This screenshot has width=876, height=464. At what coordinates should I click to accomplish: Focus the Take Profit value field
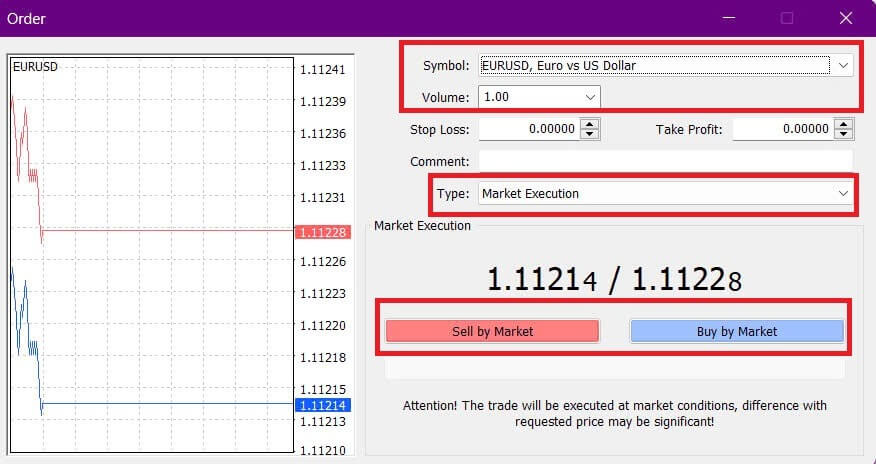pos(782,129)
